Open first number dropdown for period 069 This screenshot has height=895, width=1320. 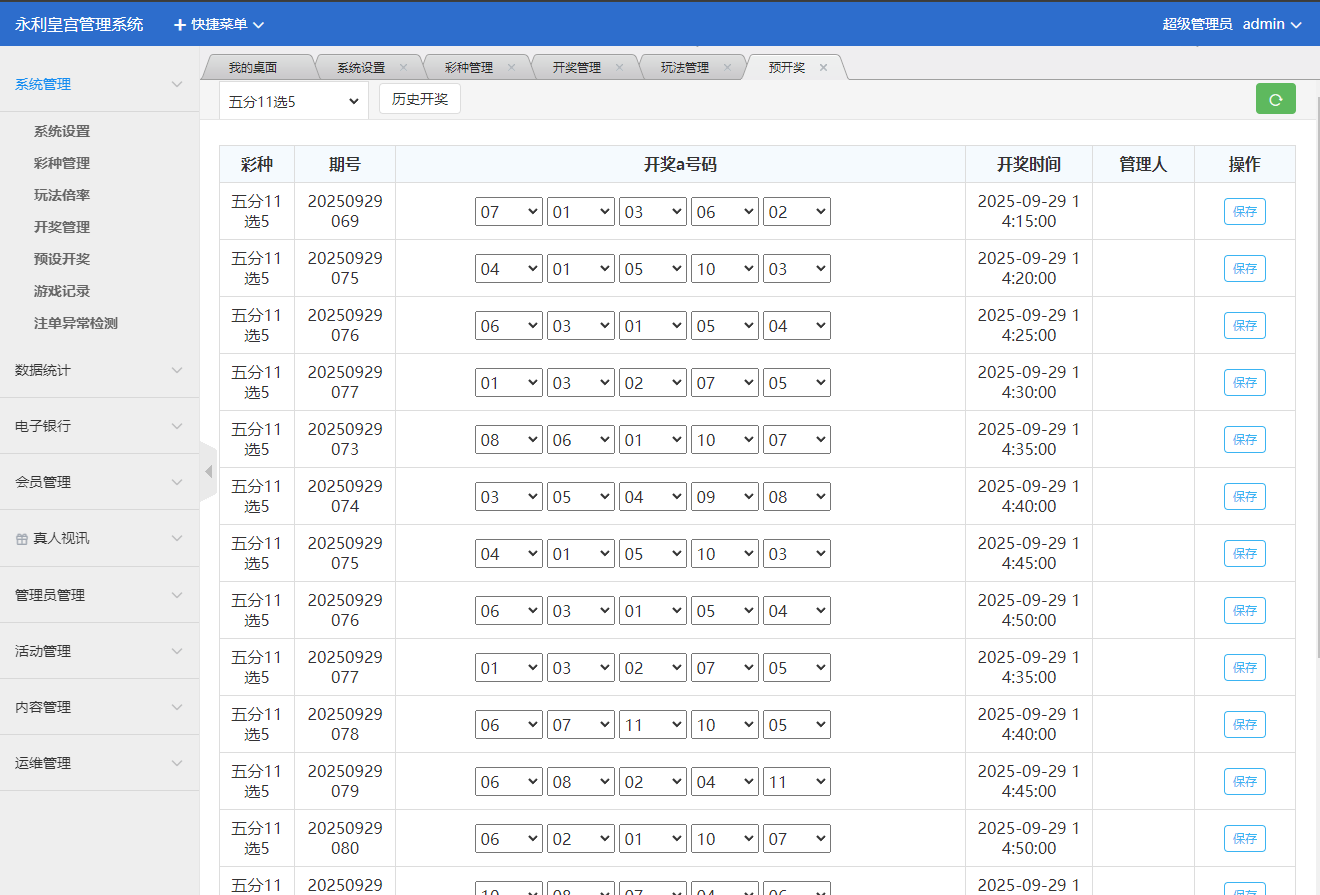508,212
